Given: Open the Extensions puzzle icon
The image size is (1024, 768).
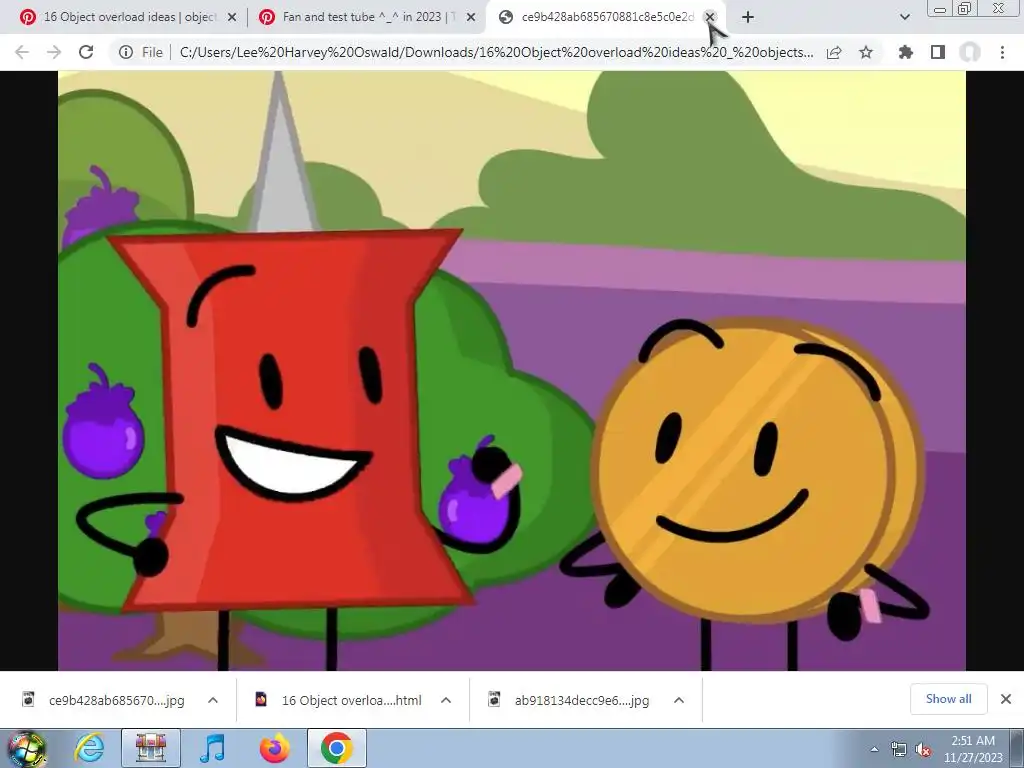Looking at the screenshot, I should pyautogui.click(x=906, y=52).
